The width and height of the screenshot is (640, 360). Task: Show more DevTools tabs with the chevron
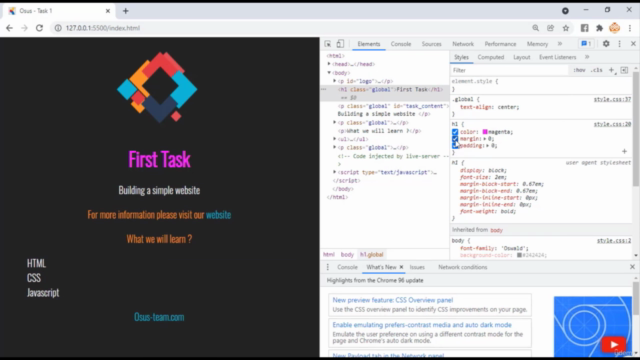coord(560,44)
